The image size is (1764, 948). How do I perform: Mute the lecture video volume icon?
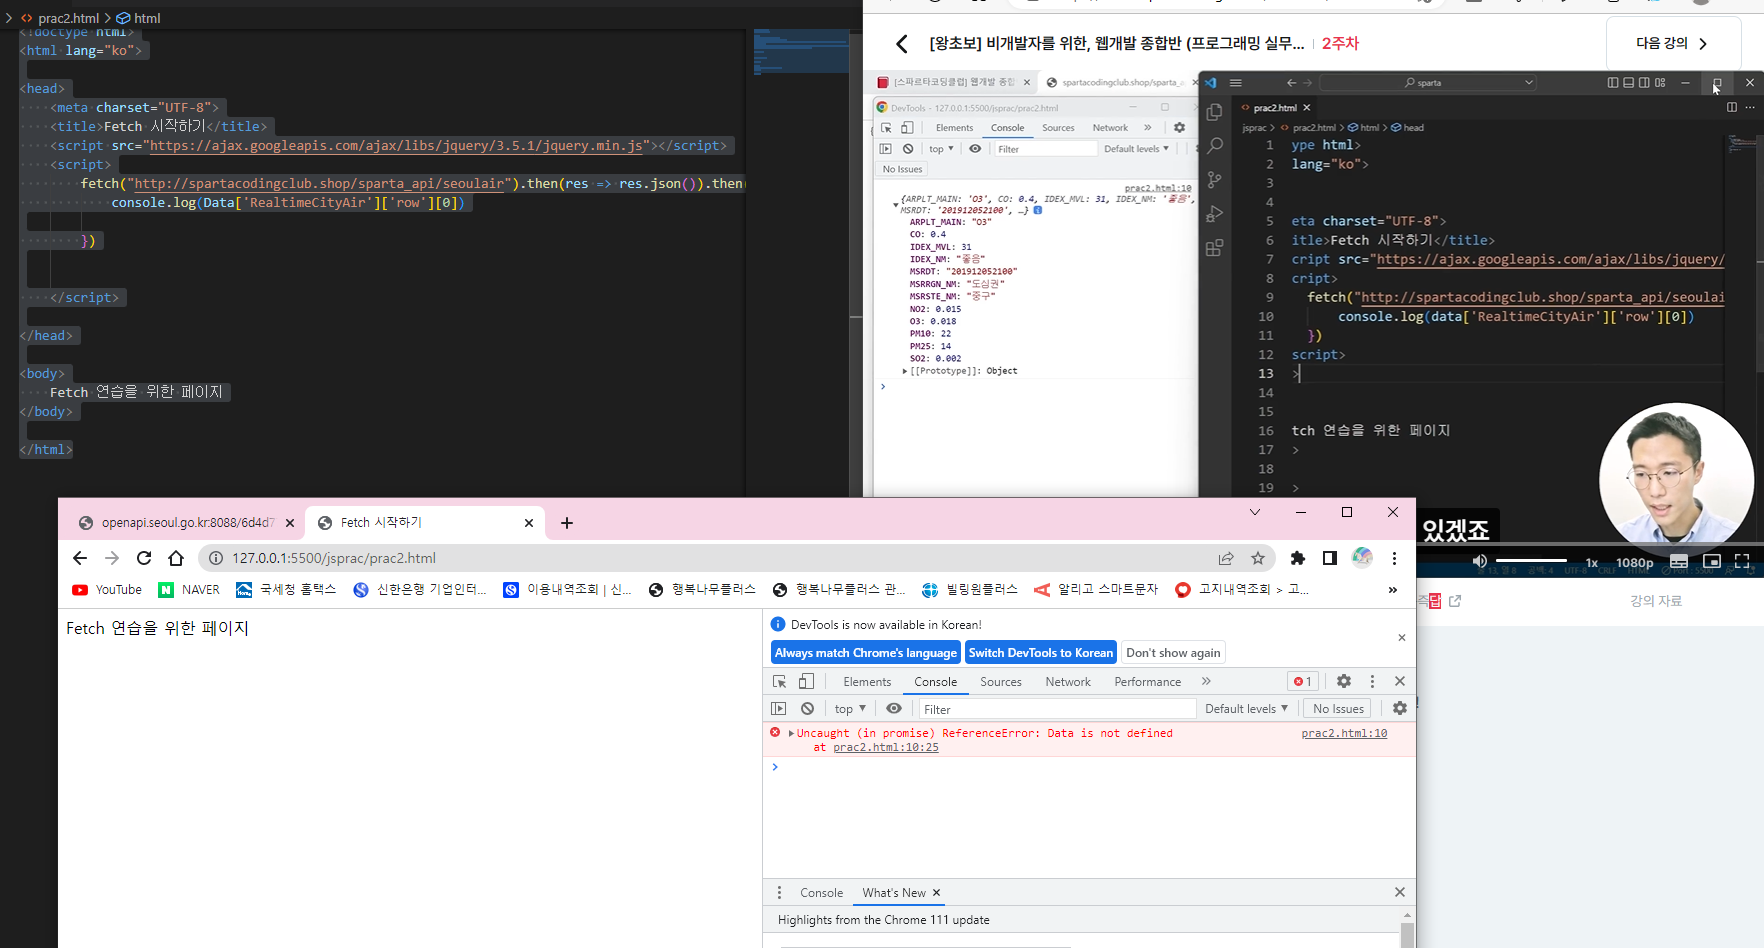point(1480,561)
